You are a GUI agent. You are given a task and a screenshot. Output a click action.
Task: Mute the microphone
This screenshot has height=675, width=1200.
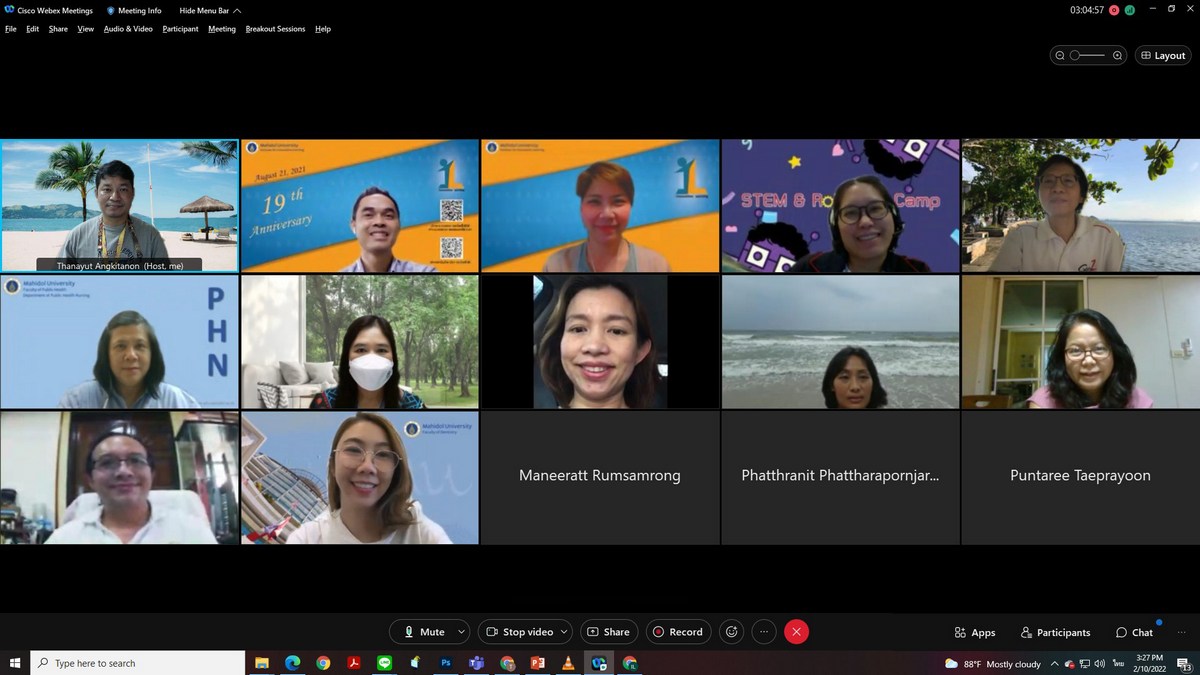(424, 632)
